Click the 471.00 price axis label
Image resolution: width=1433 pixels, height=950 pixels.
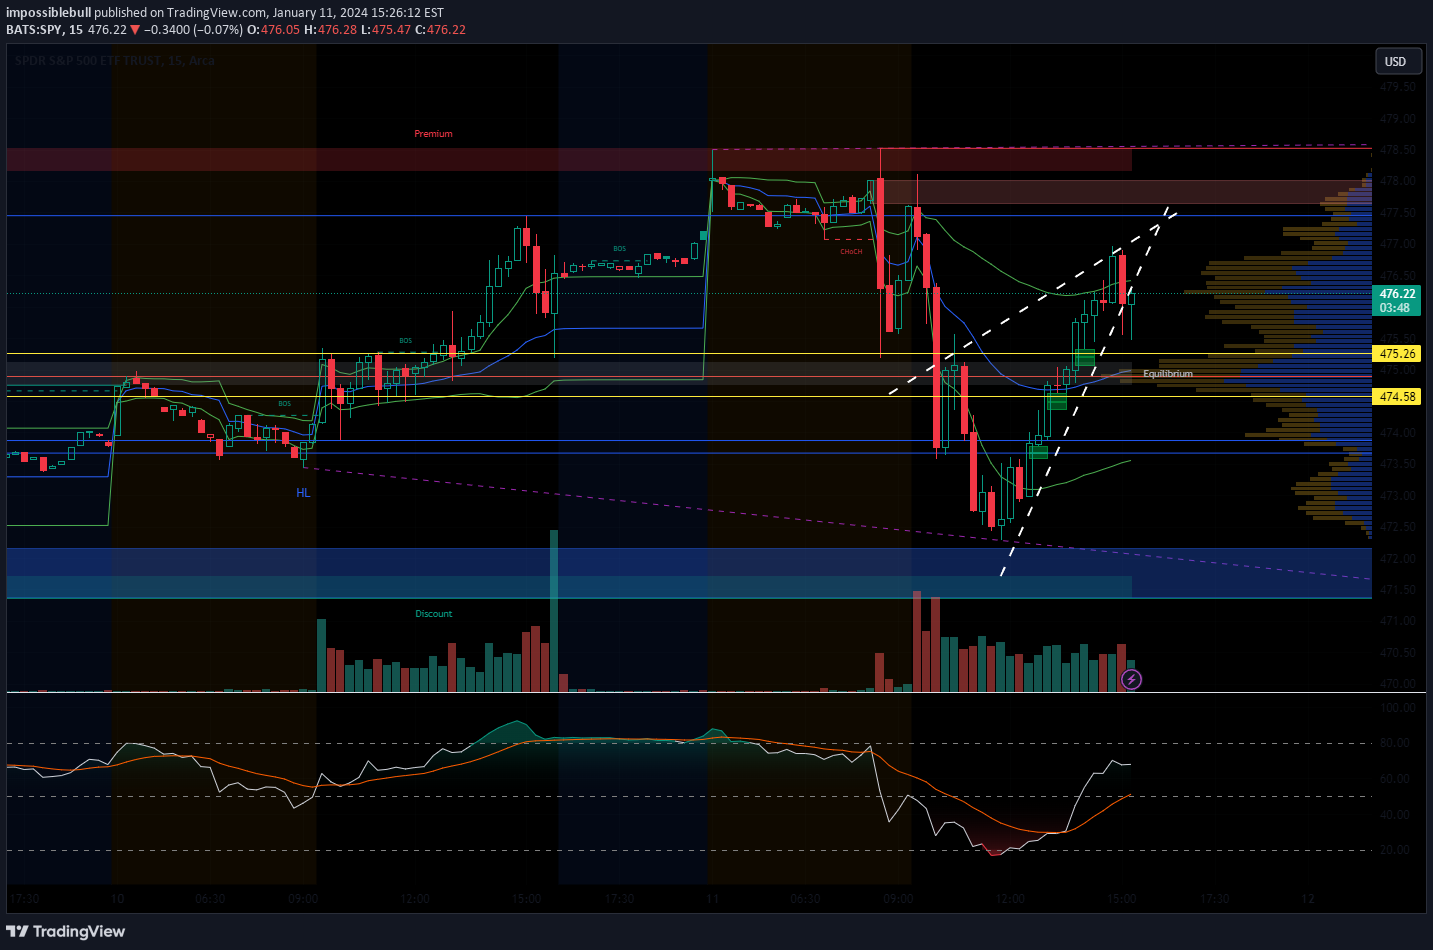pyautogui.click(x=1397, y=621)
